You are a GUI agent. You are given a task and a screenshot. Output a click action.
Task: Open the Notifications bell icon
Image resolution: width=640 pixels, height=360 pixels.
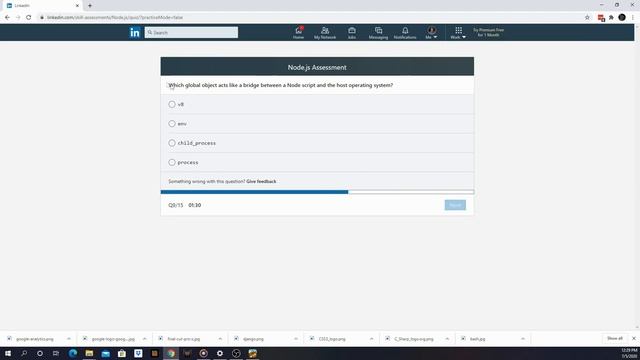click(405, 33)
